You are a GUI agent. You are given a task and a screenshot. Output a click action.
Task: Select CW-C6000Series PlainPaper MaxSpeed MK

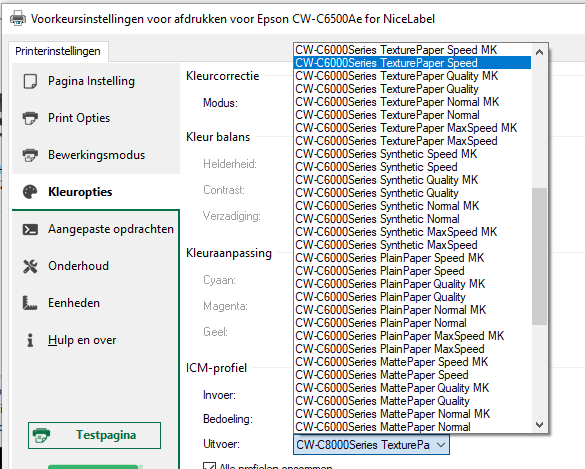(x=413, y=336)
